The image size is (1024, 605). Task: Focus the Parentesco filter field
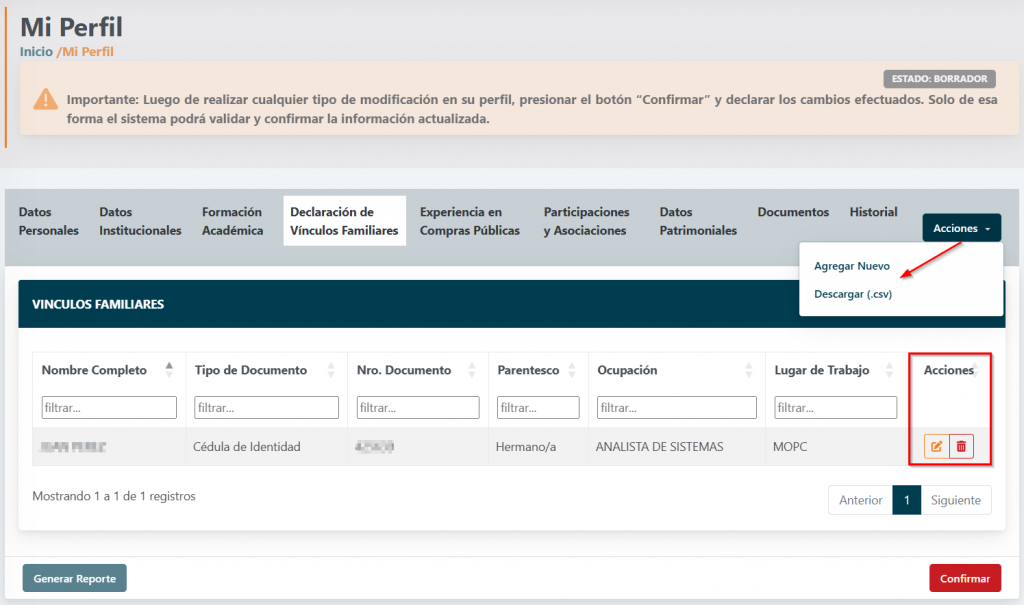pyautogui.click(x=538, y=408)
